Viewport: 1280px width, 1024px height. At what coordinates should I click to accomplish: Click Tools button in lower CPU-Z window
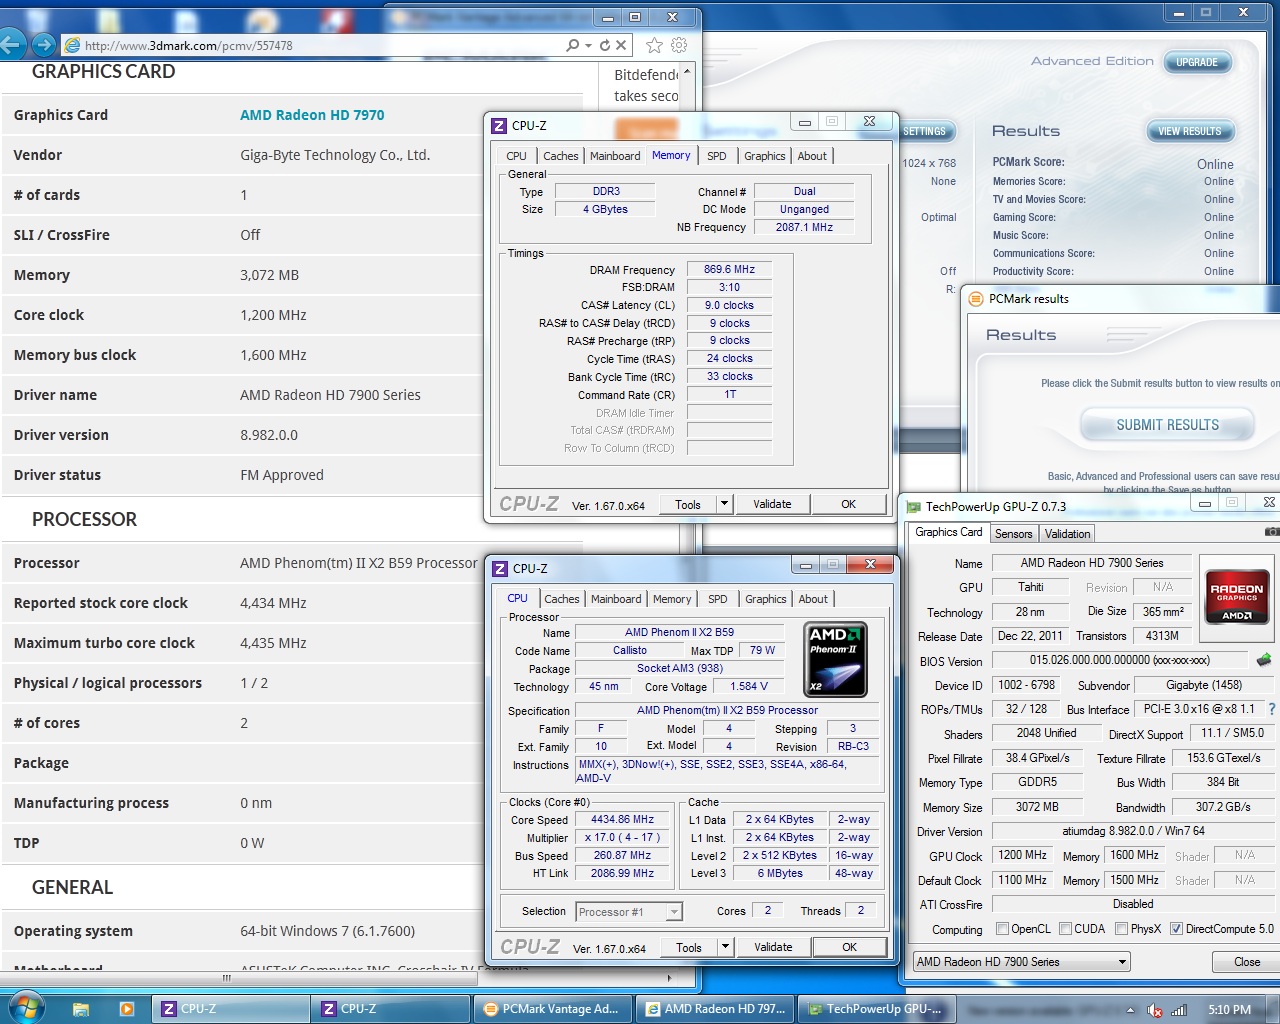[688, 947]
